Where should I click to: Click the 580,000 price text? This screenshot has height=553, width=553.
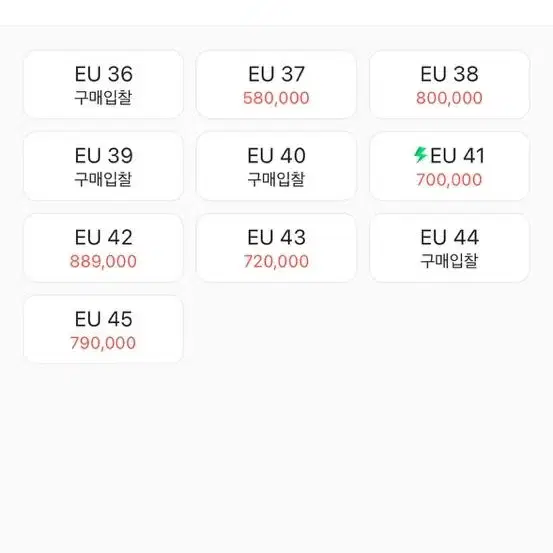[276, 98]
